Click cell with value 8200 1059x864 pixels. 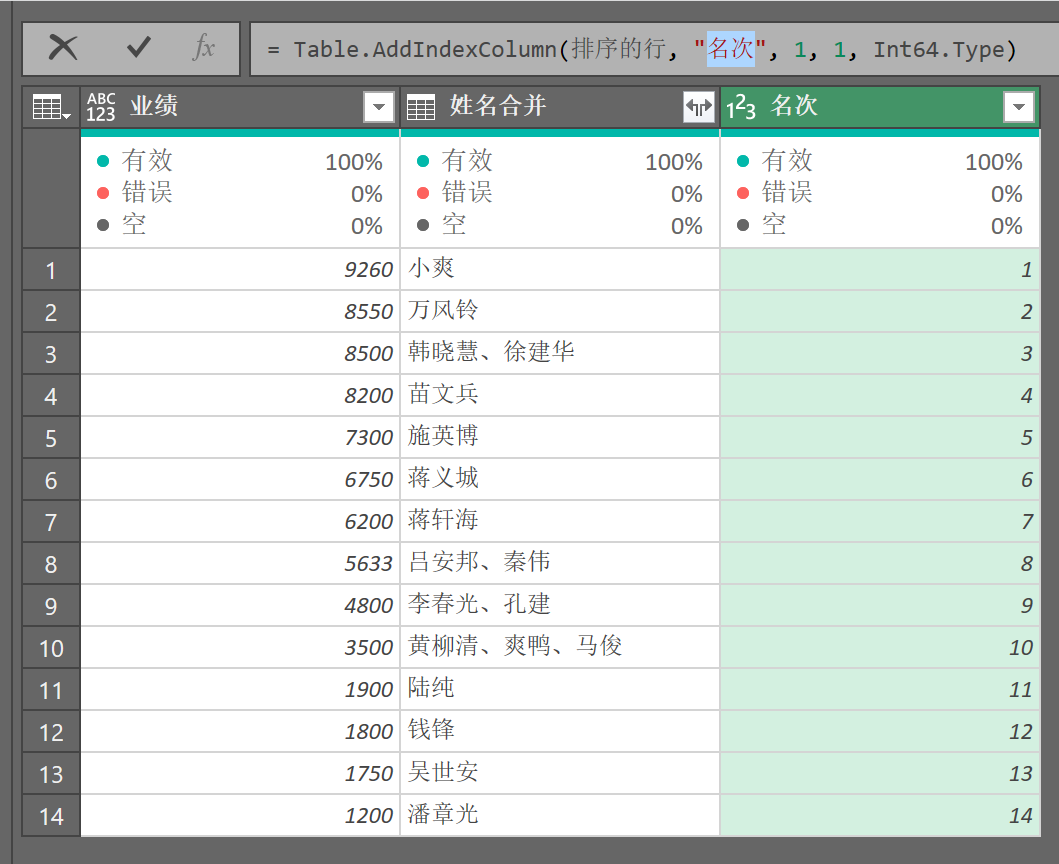click(240, 396)
